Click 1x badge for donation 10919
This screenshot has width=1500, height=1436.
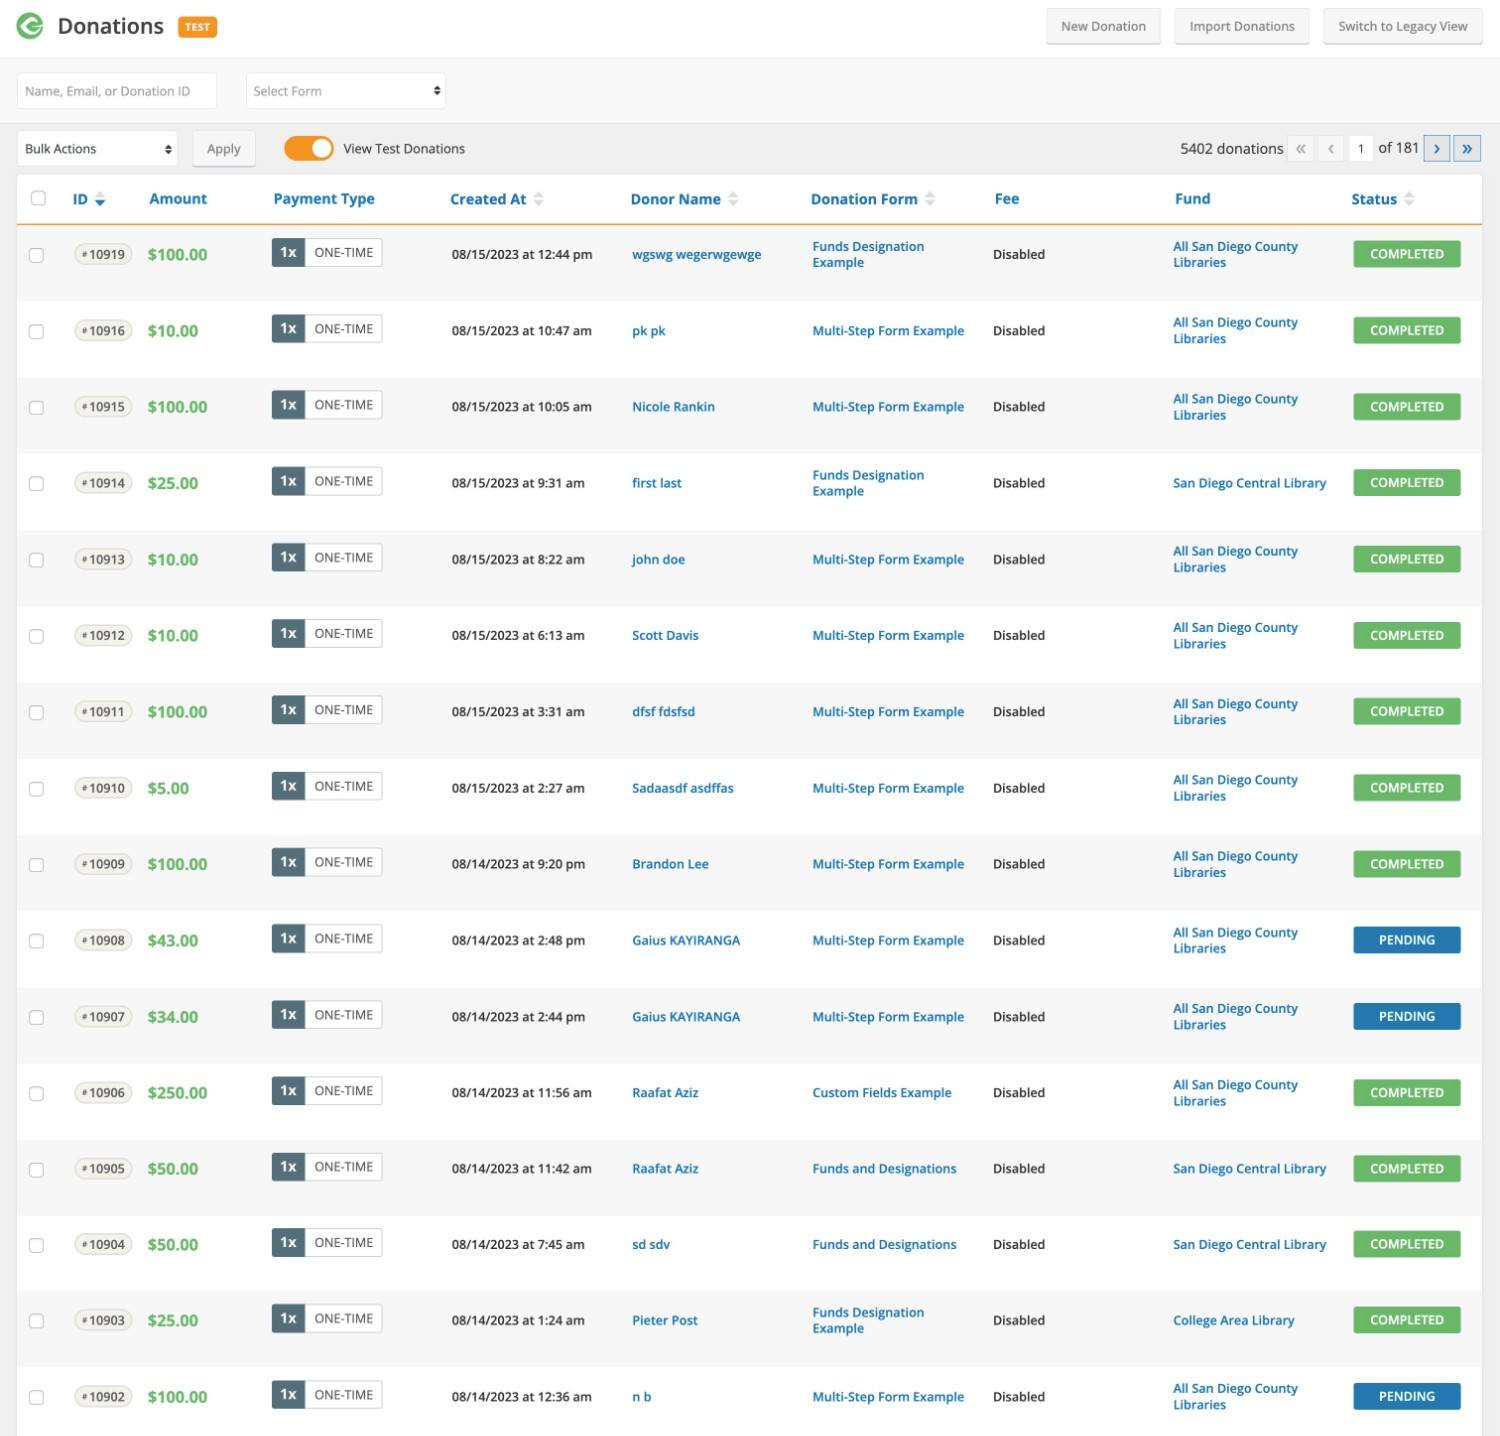(288, 252)
